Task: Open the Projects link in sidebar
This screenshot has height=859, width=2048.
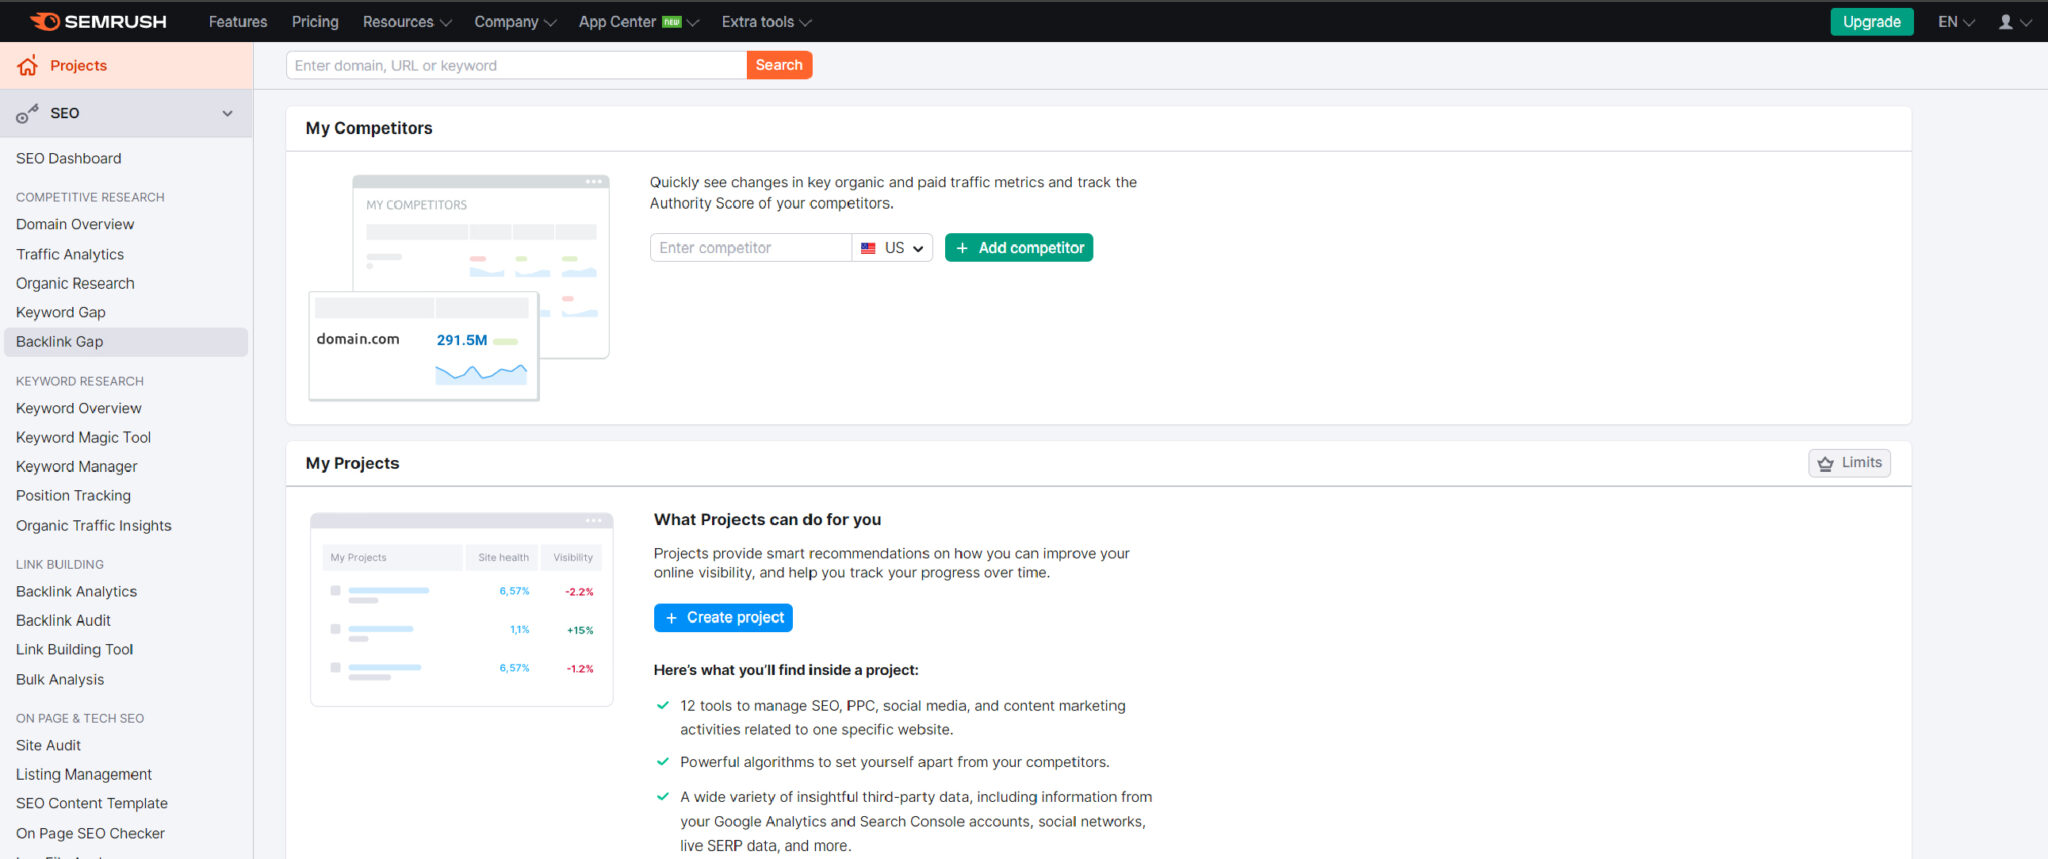Action: click(79, 66)
